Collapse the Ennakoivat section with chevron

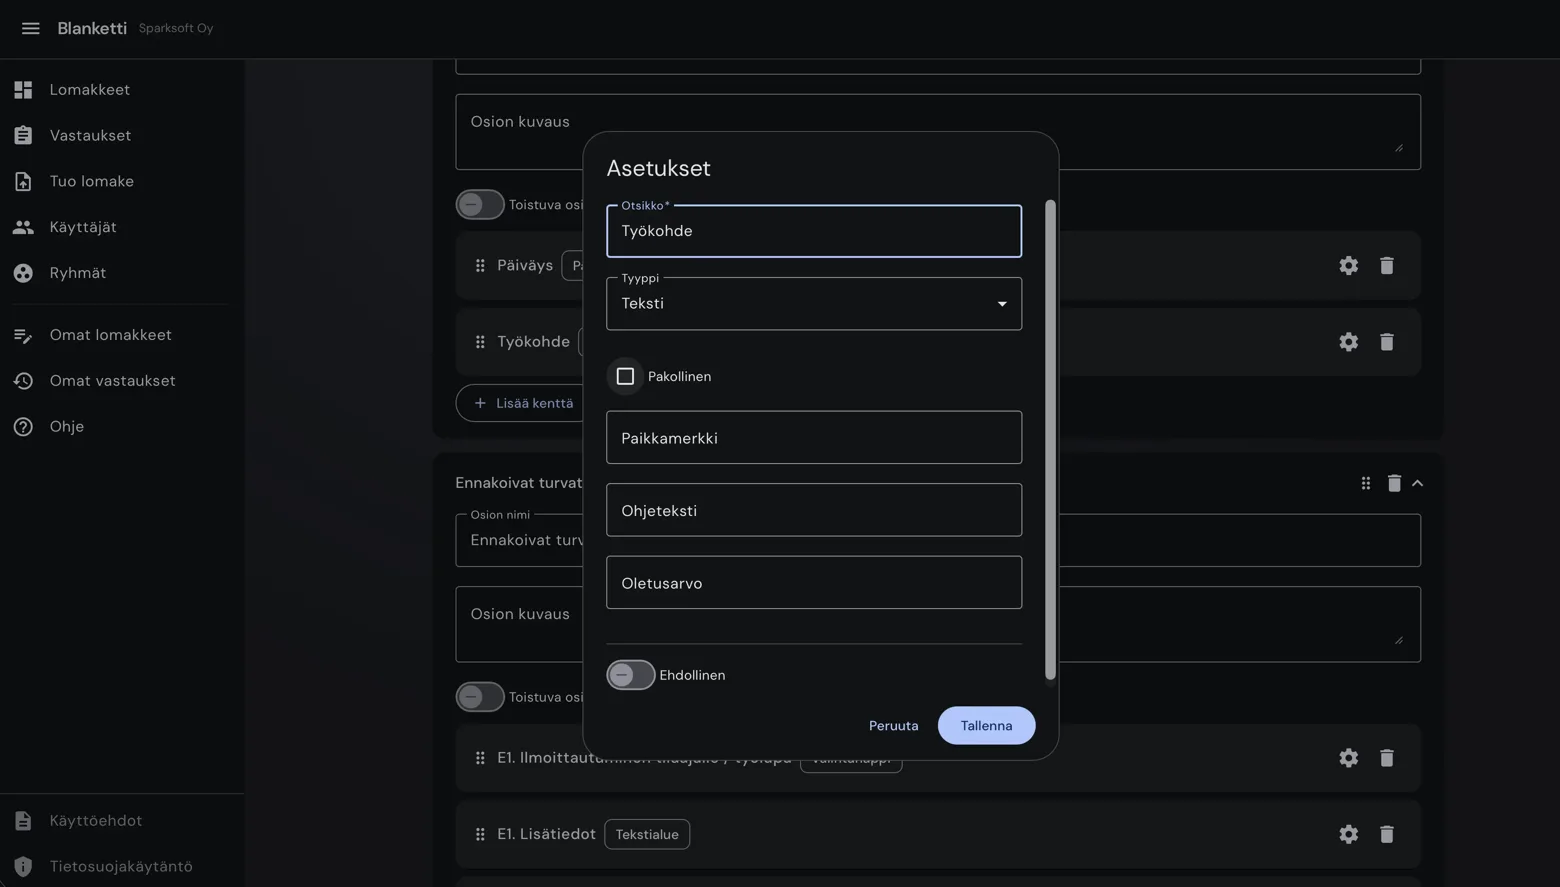pyautogui.click(x=1417, y=484)
